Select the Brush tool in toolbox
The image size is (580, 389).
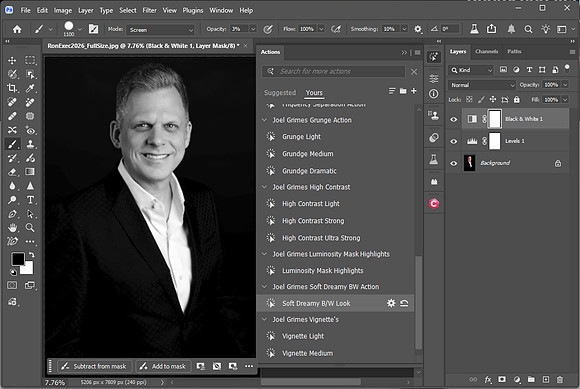pos(12,144)
